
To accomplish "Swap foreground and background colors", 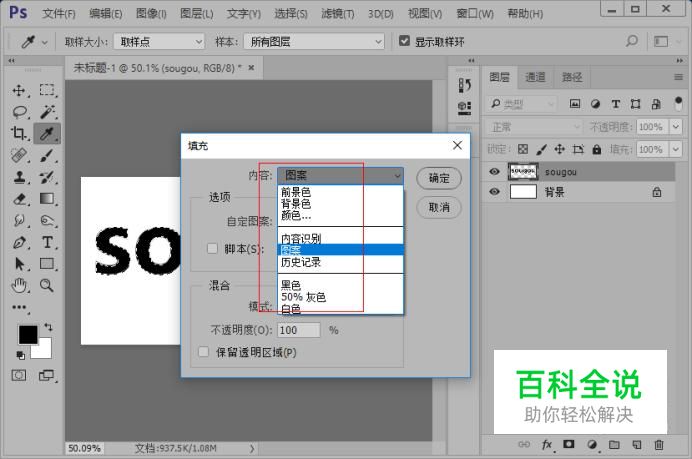I will (48, 327).
